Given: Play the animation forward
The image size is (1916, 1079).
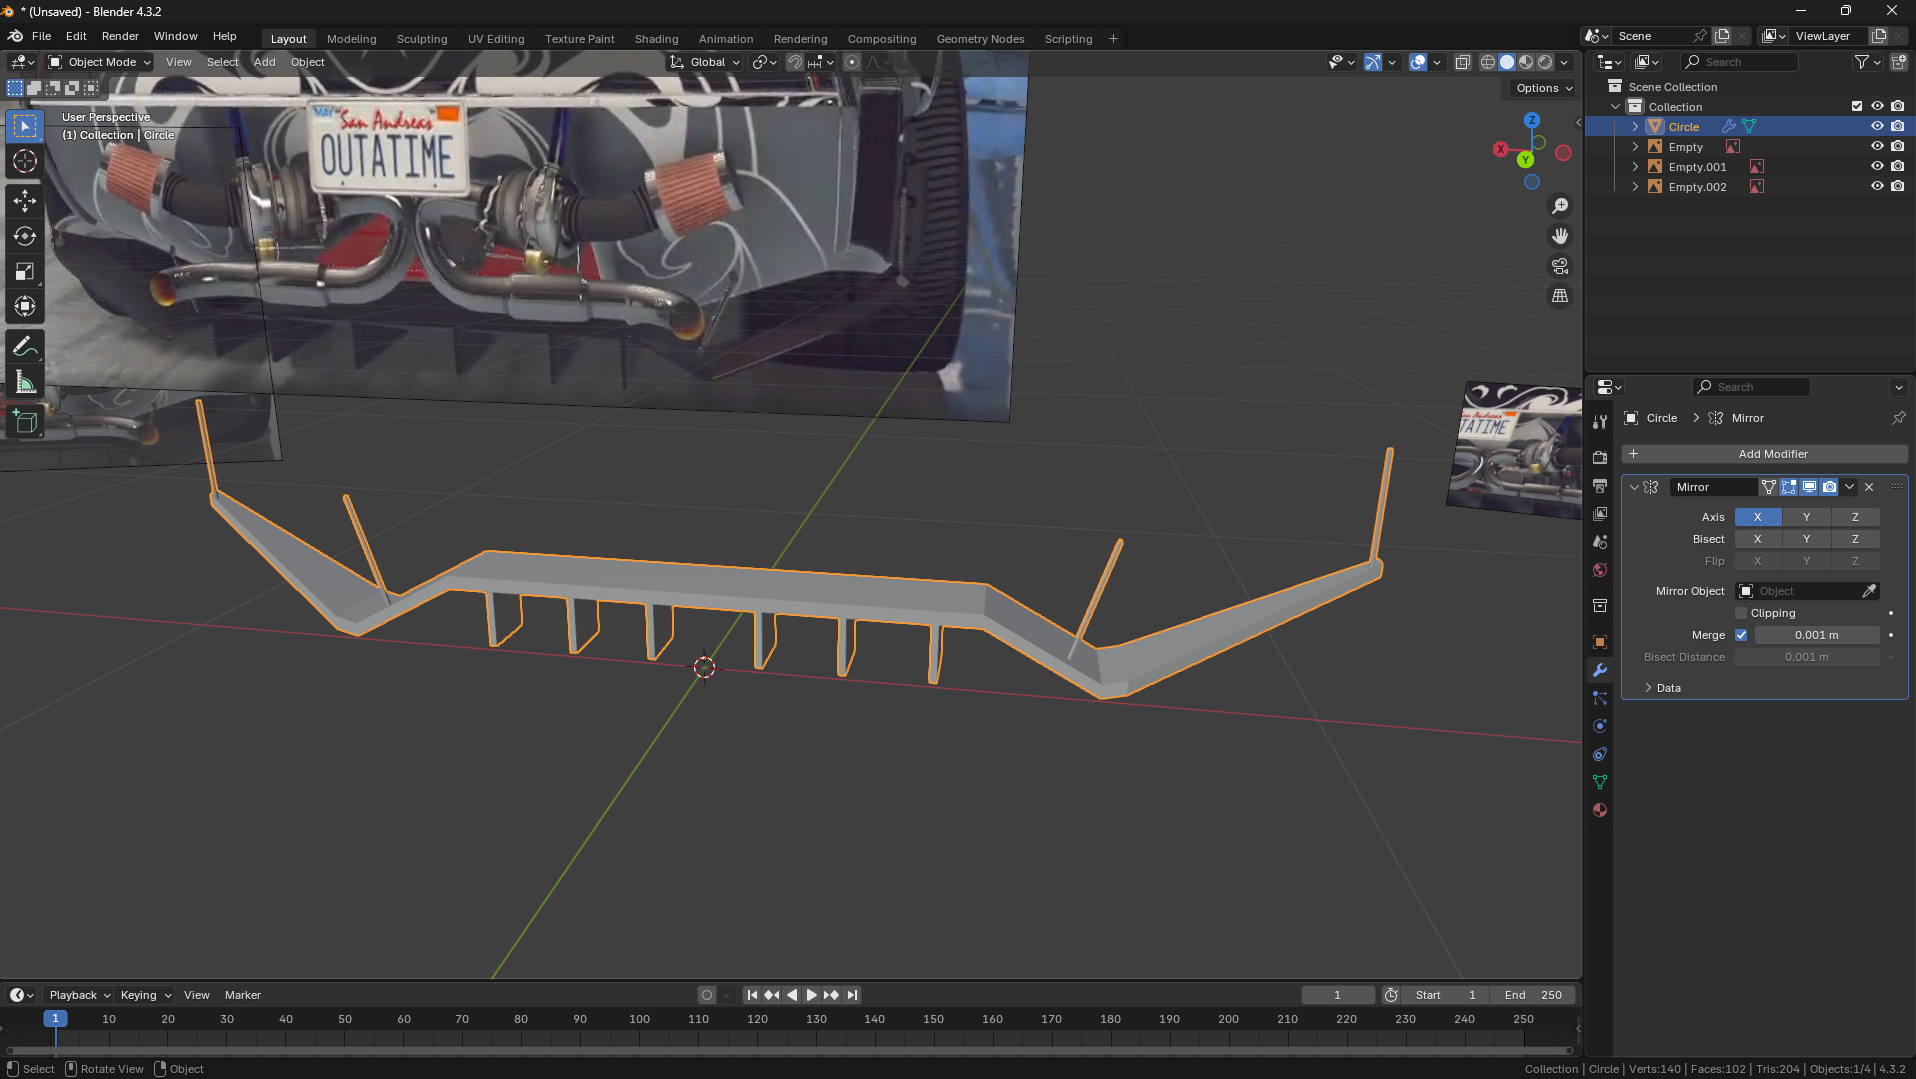Looking at the screenshot, I should (811, 995).
